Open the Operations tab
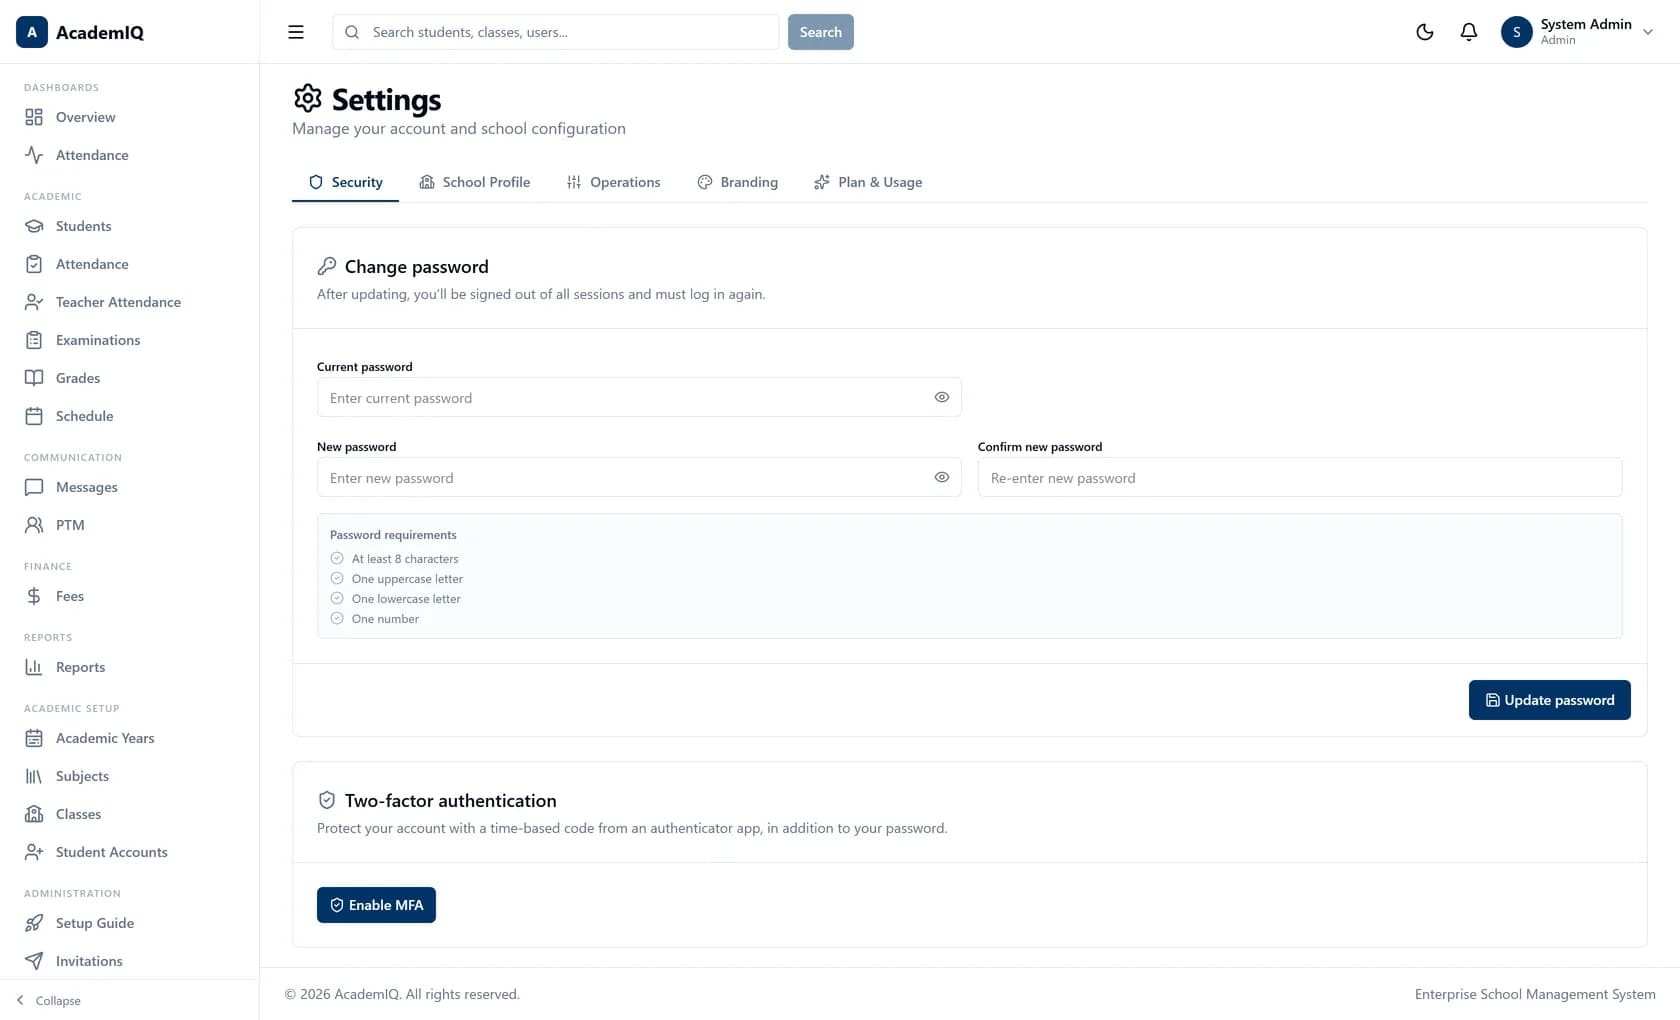Image resolution: width=1680 pixels, height=1020 pixels. click(x=614, y=182)
